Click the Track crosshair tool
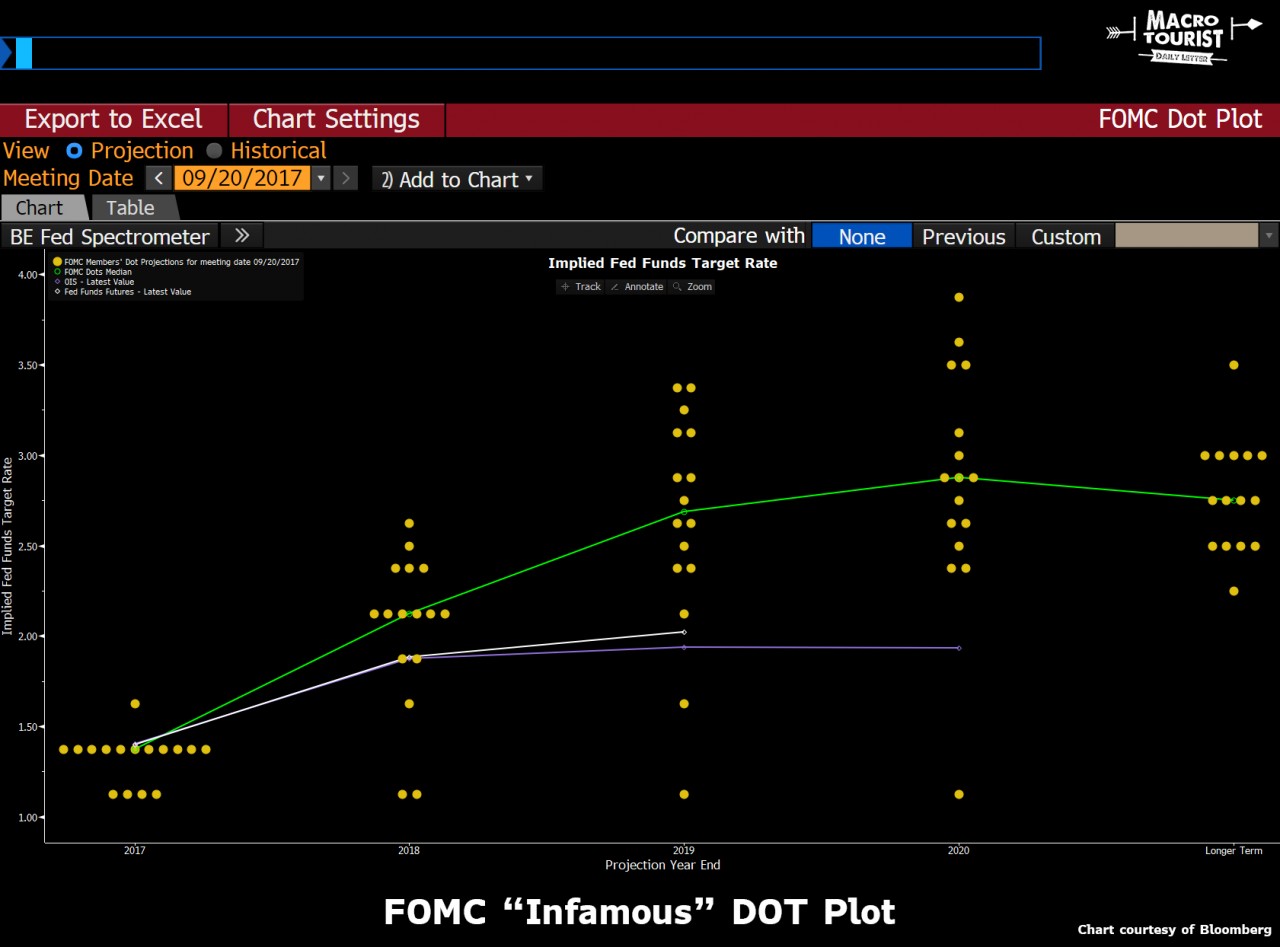The height and width of the screenshot is (947, 1280). click(580, 287)
